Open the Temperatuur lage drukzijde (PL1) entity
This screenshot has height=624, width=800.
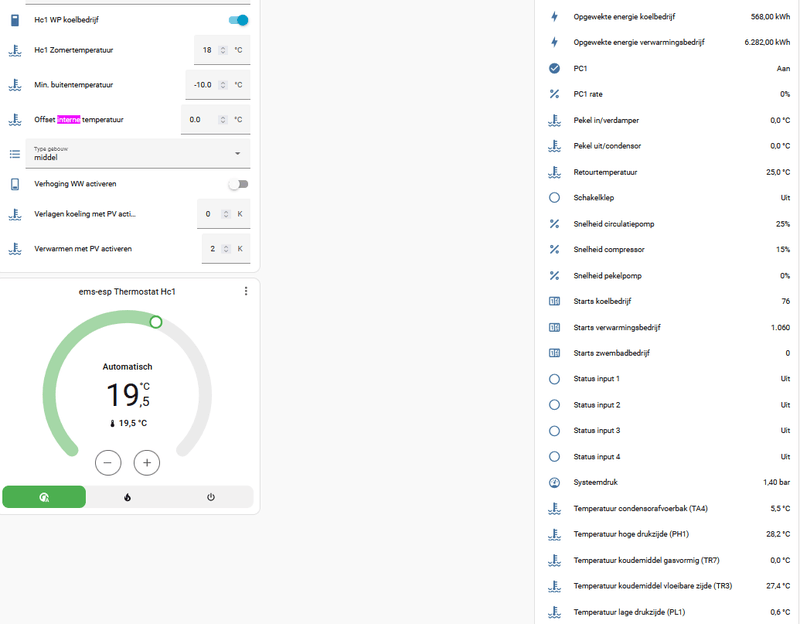(669, 612)
